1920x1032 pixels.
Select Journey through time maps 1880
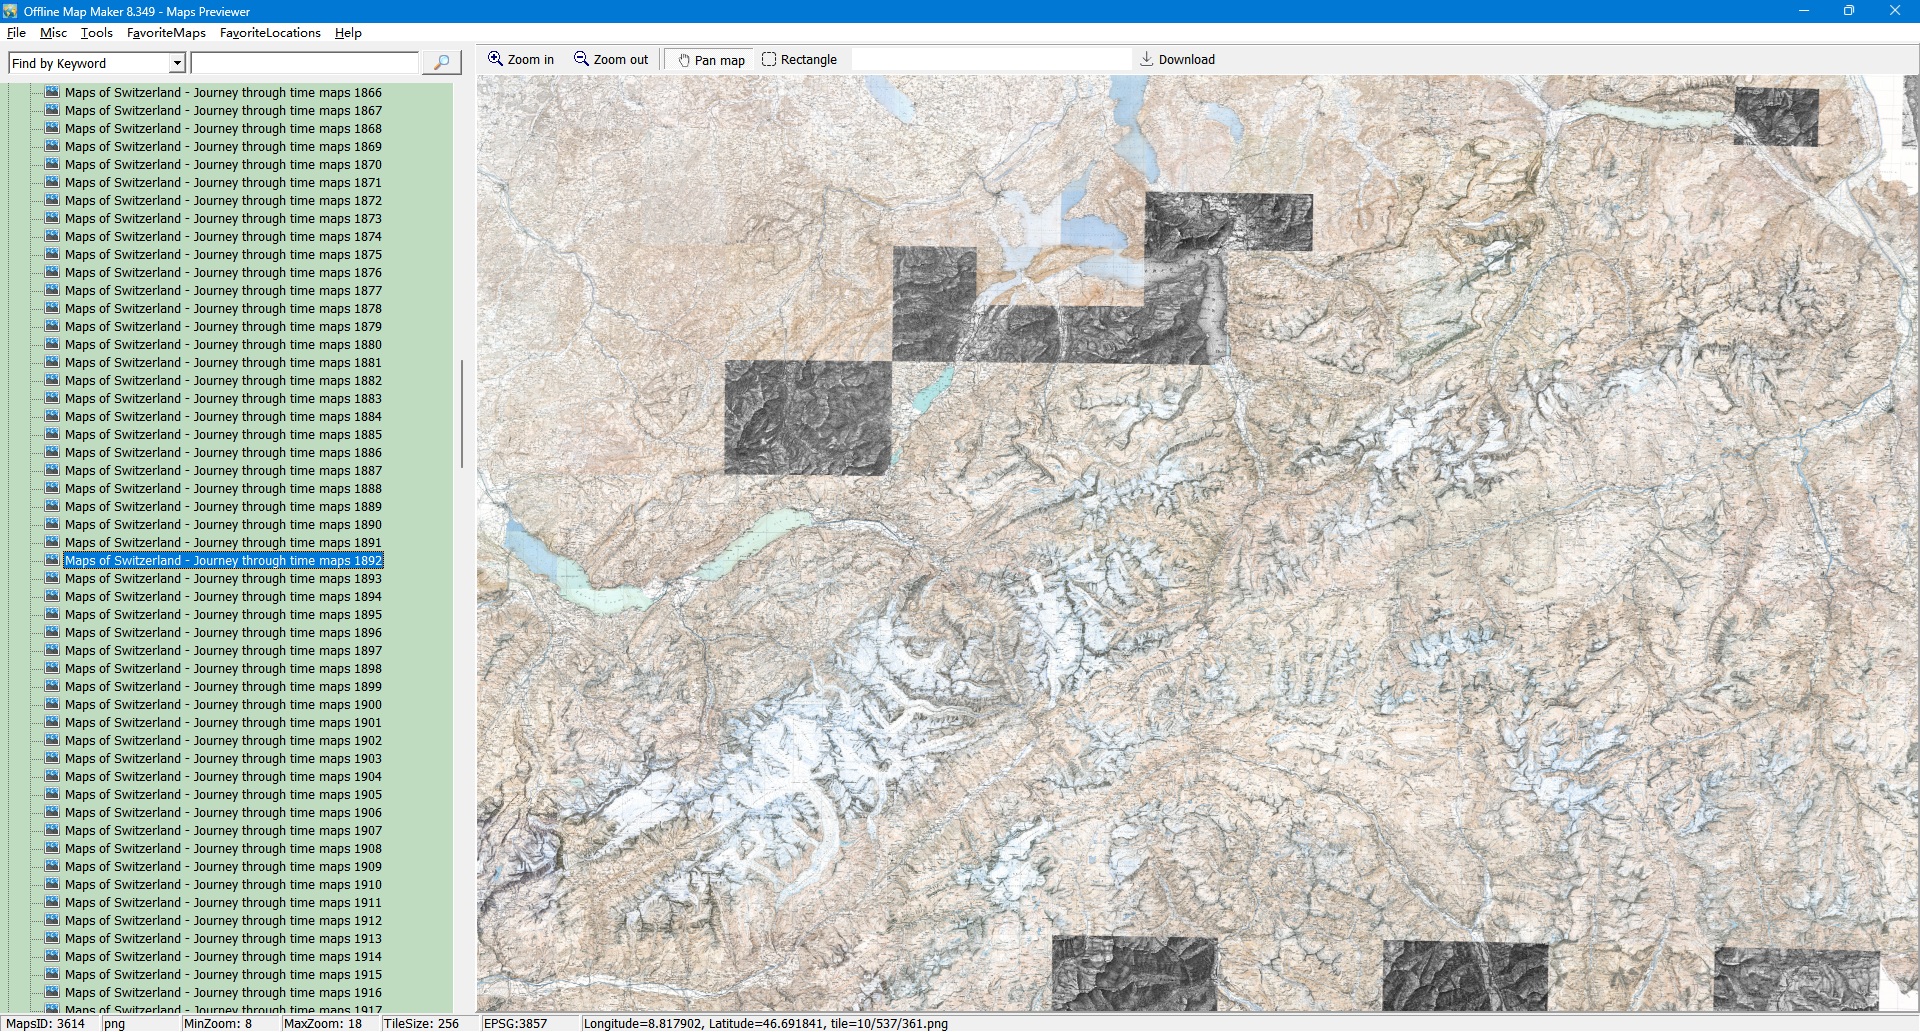(x=223, y=345)
